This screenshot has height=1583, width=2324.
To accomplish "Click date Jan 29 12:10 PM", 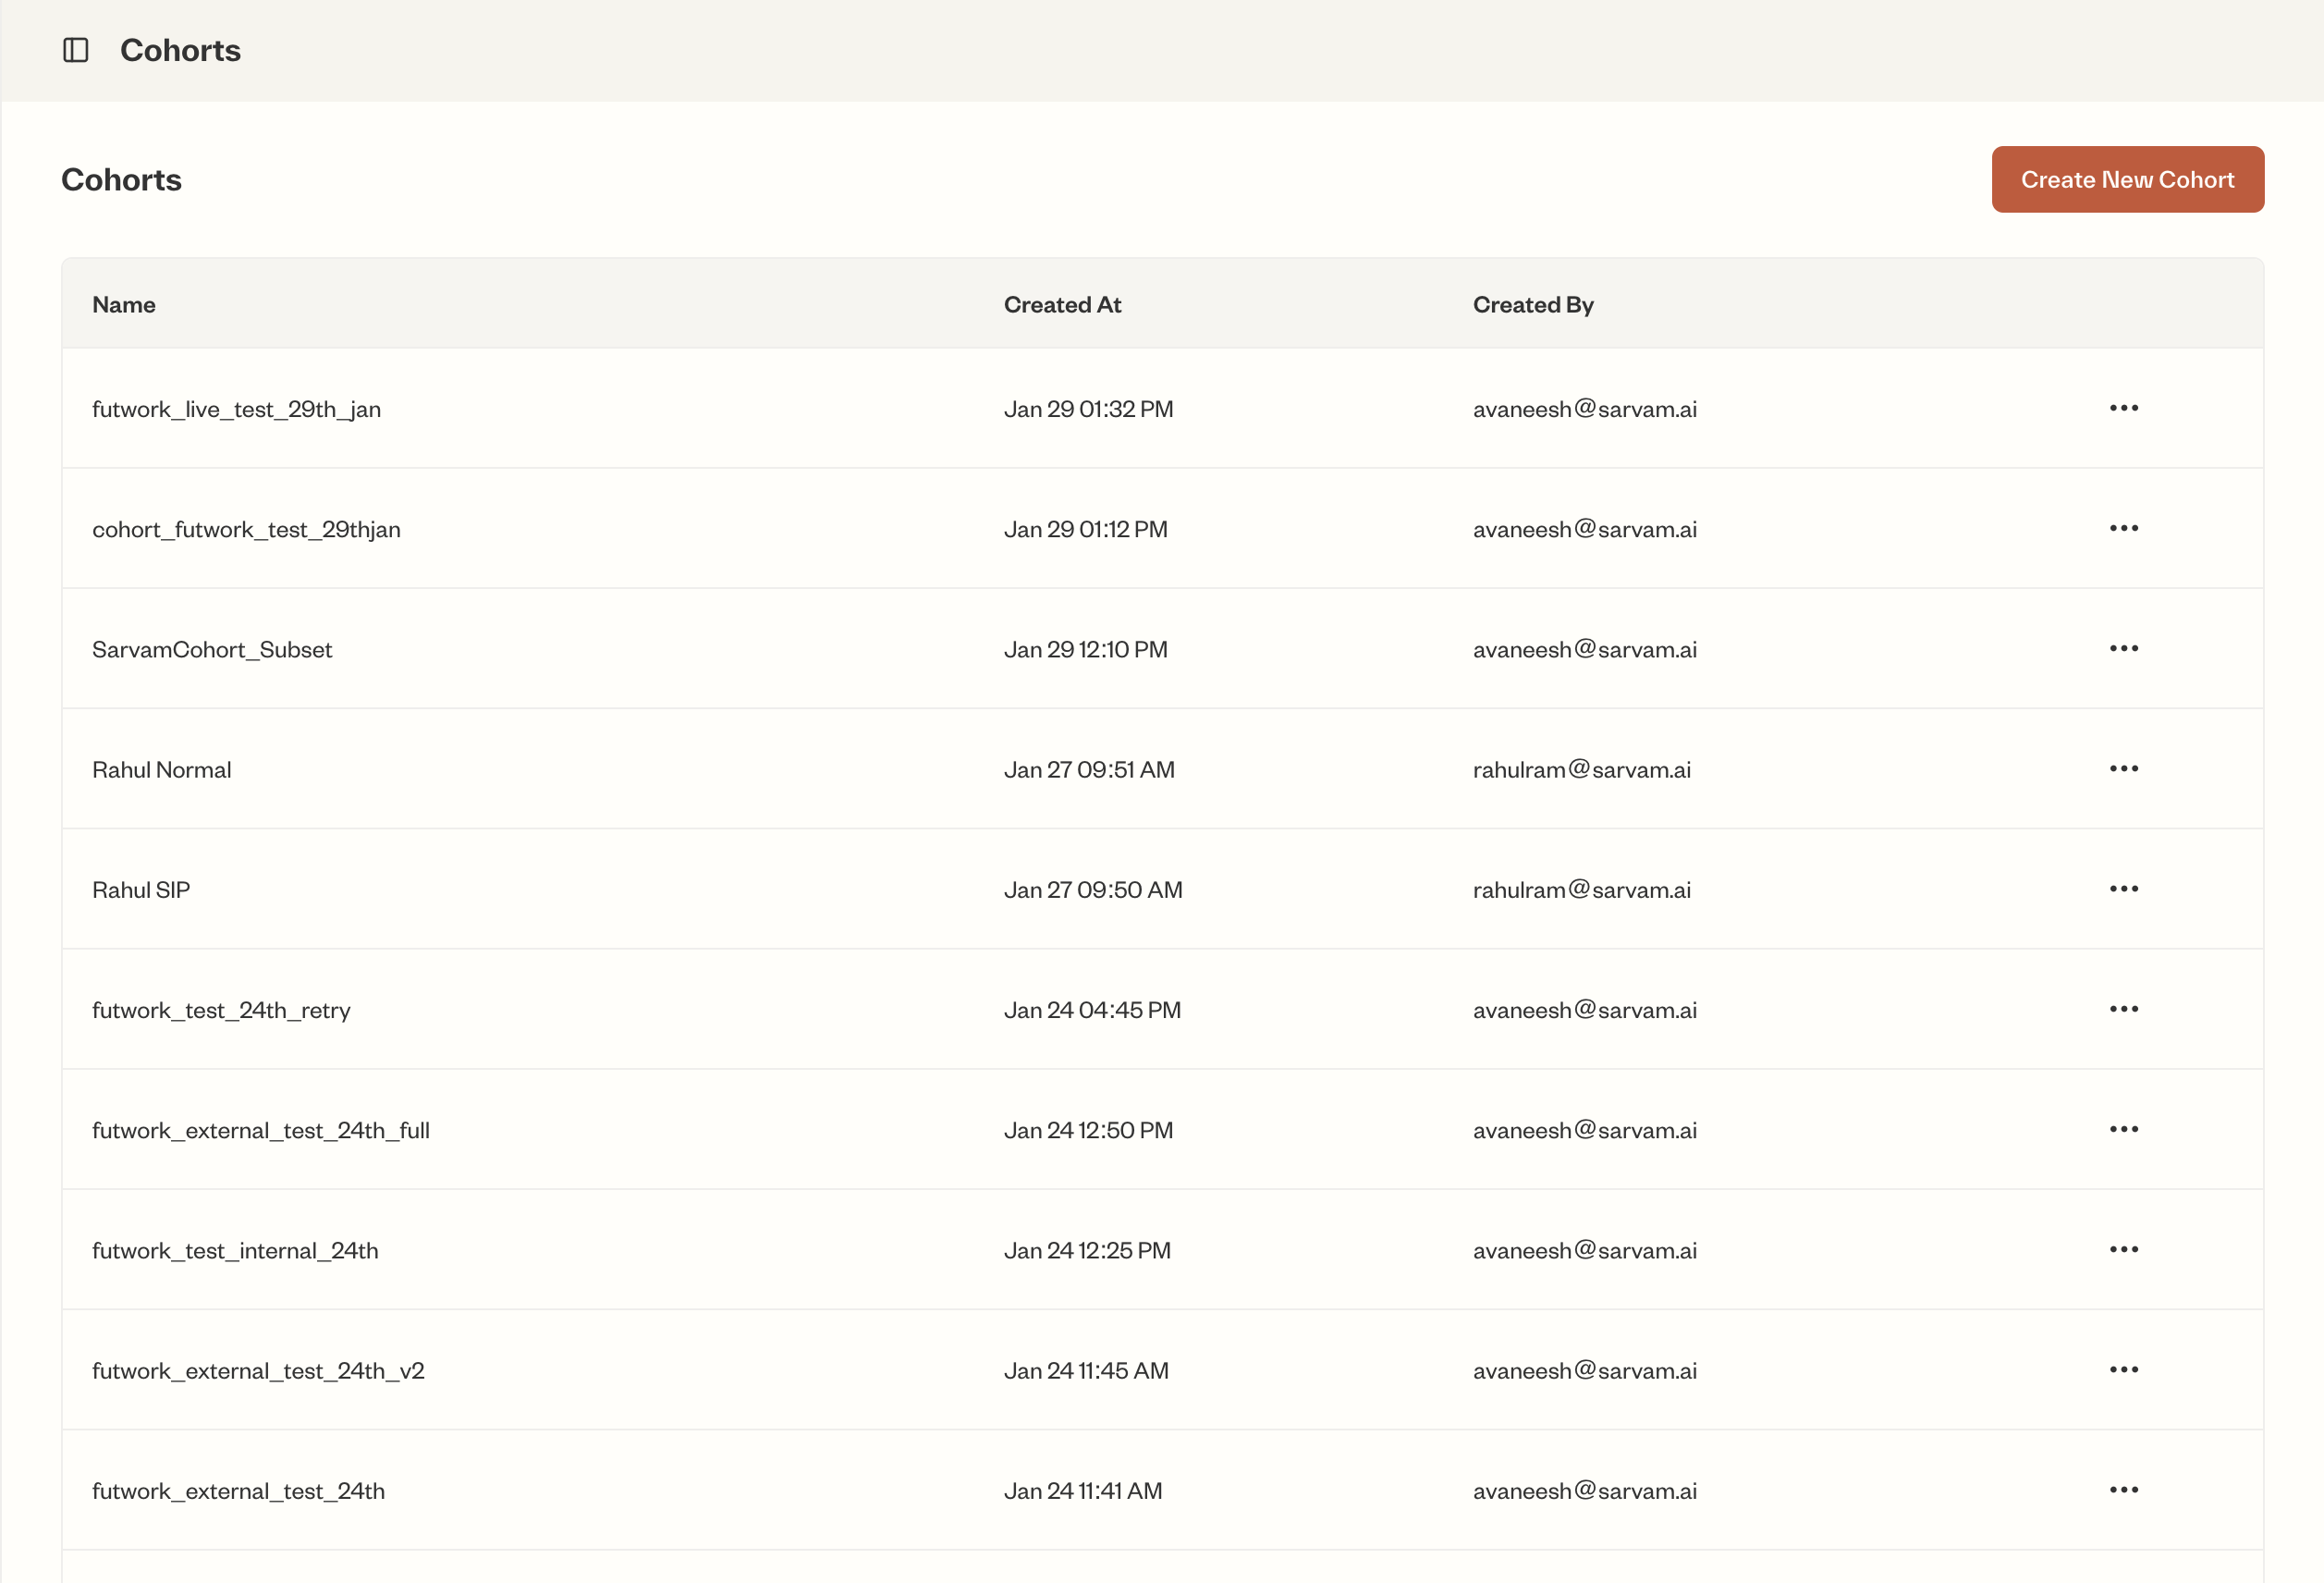I will coord(1085,649).
